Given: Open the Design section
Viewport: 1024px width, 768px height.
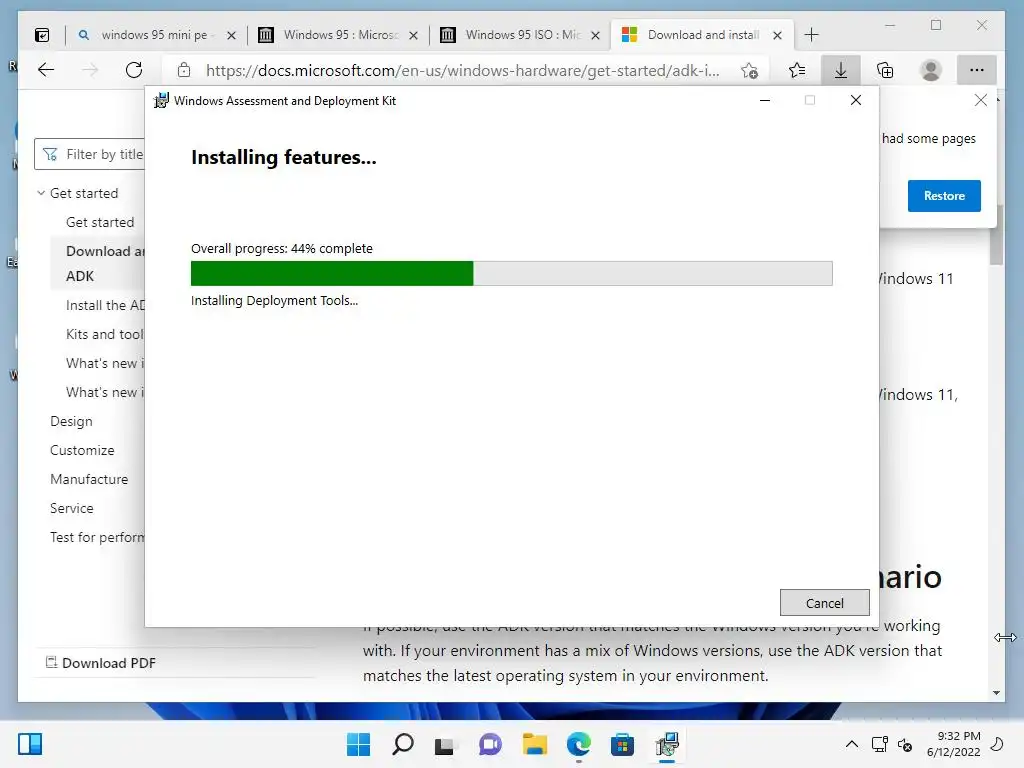Looking at the screenshot, I should 71,421.
